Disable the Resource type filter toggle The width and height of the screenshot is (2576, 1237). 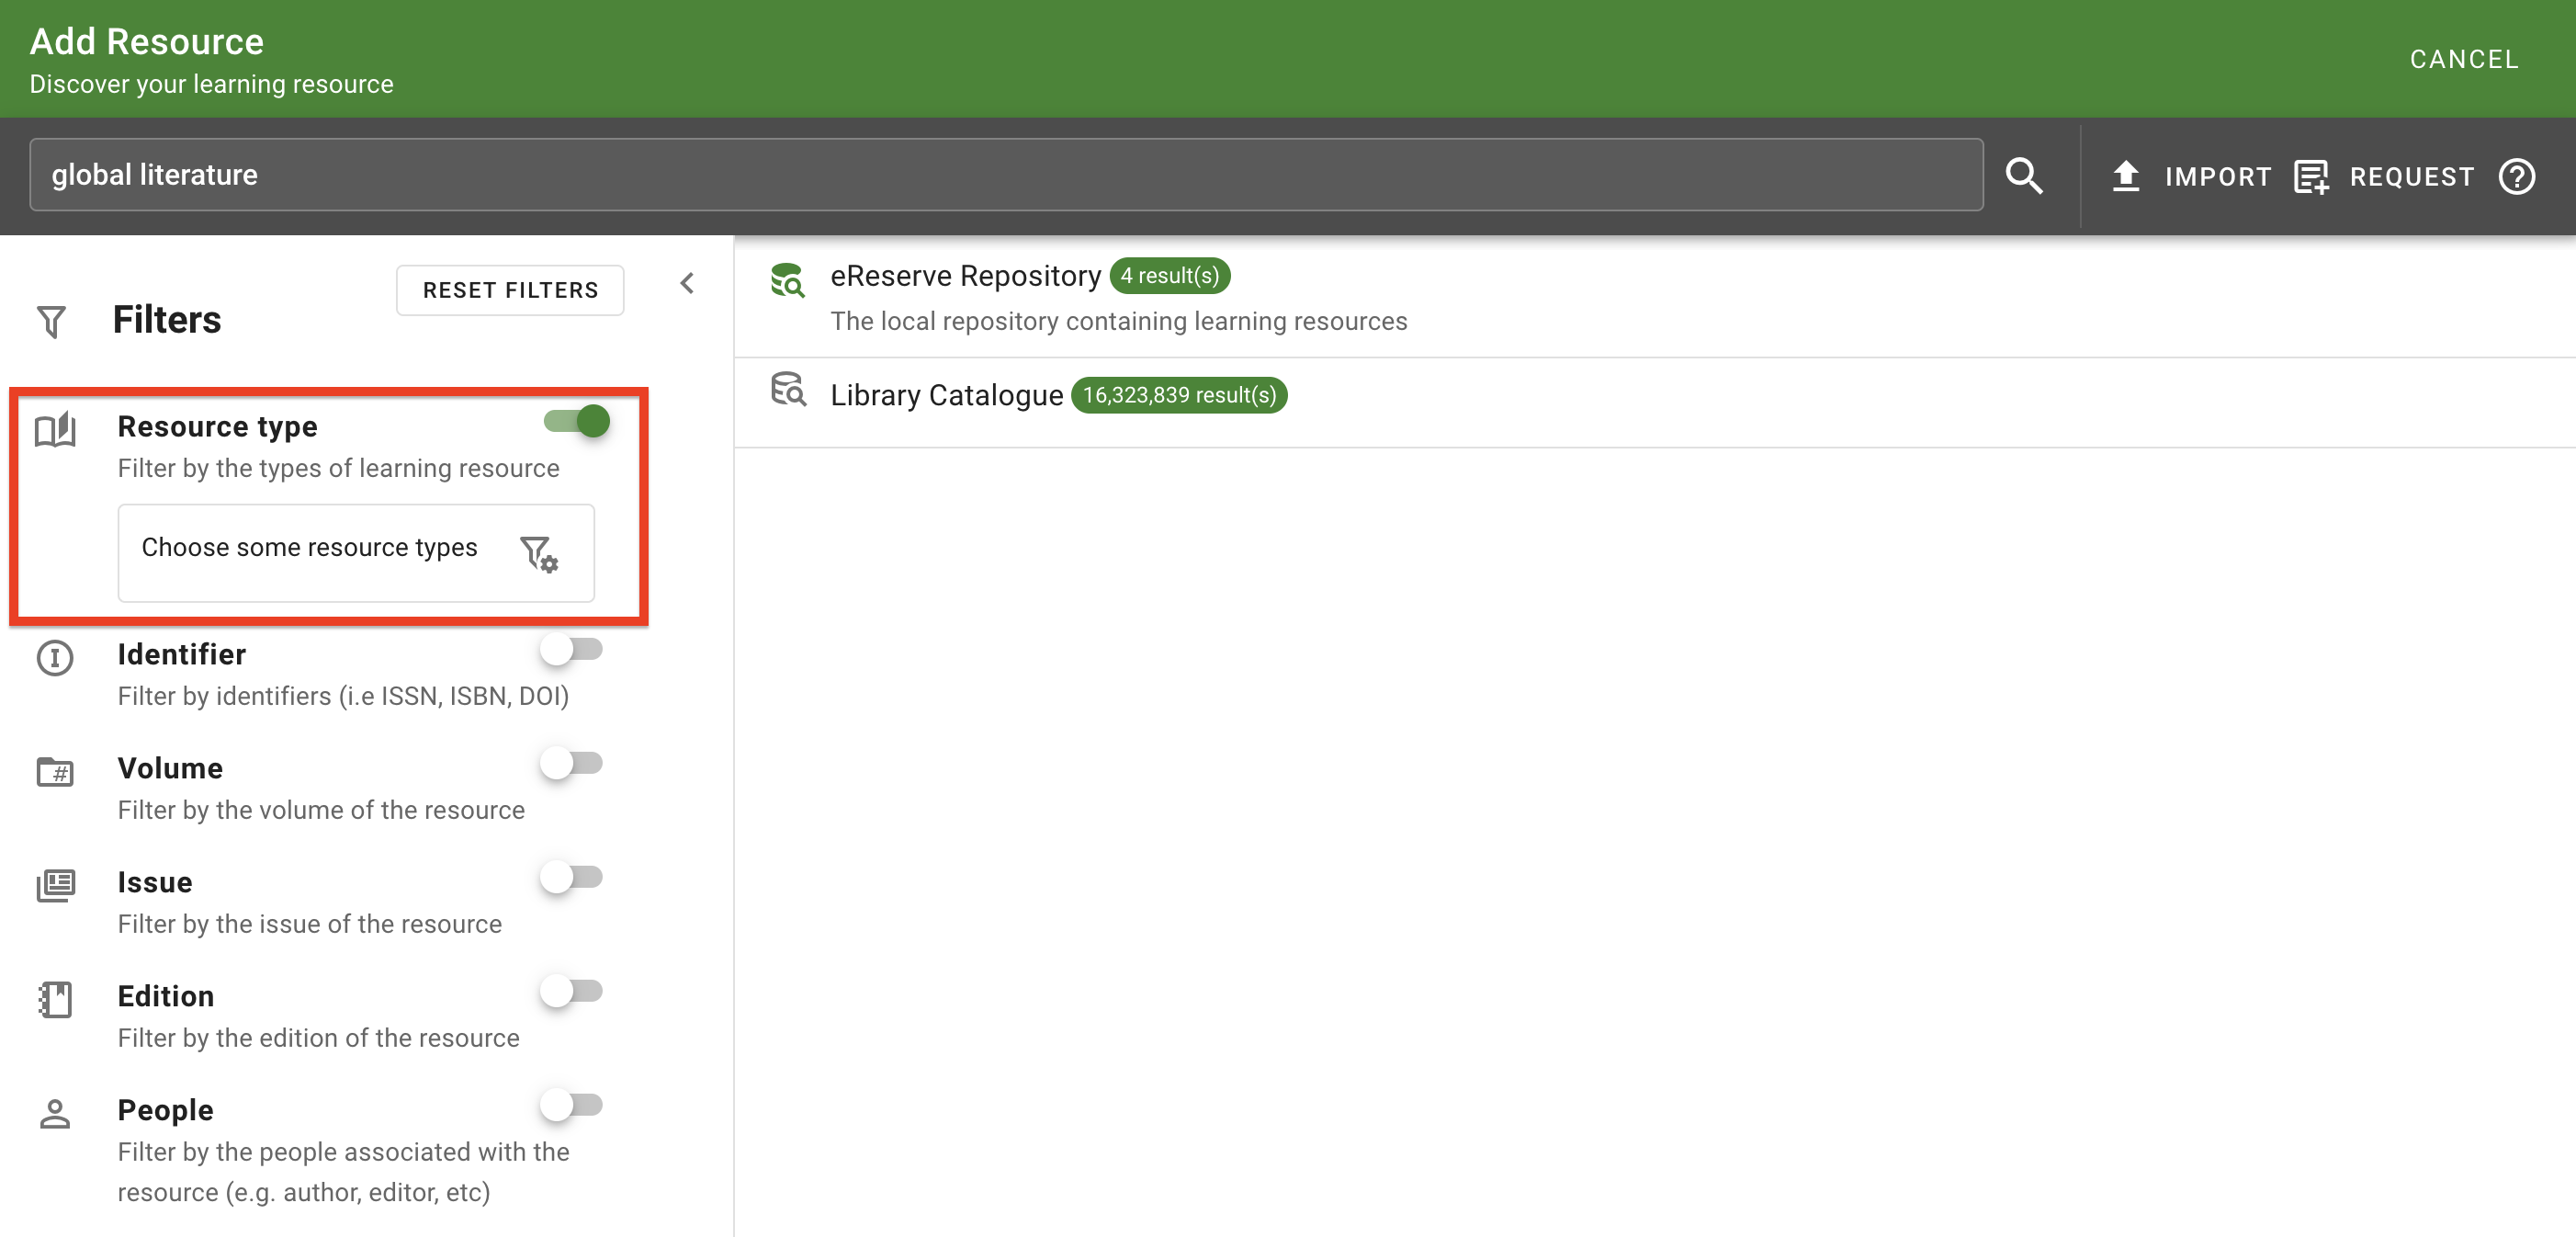click(577, 421)
